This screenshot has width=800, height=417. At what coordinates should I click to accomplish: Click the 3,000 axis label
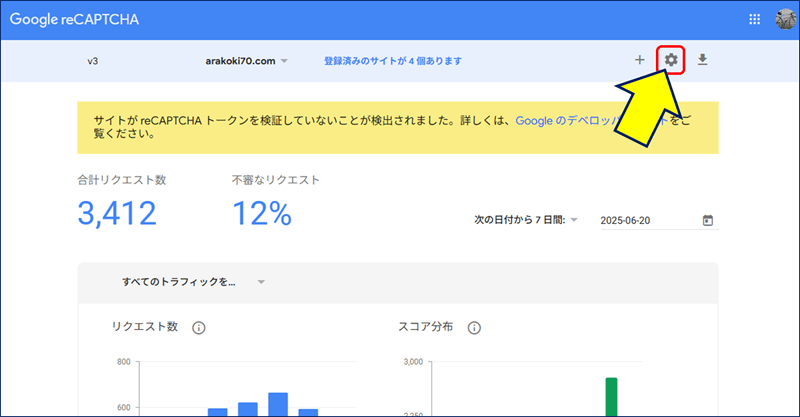413,362
